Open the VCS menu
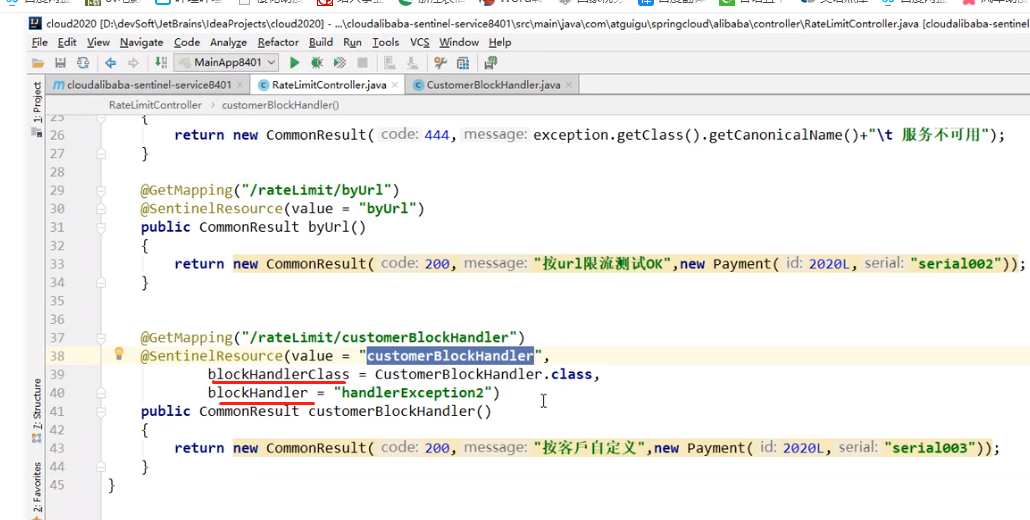 (x=419, y=42)
